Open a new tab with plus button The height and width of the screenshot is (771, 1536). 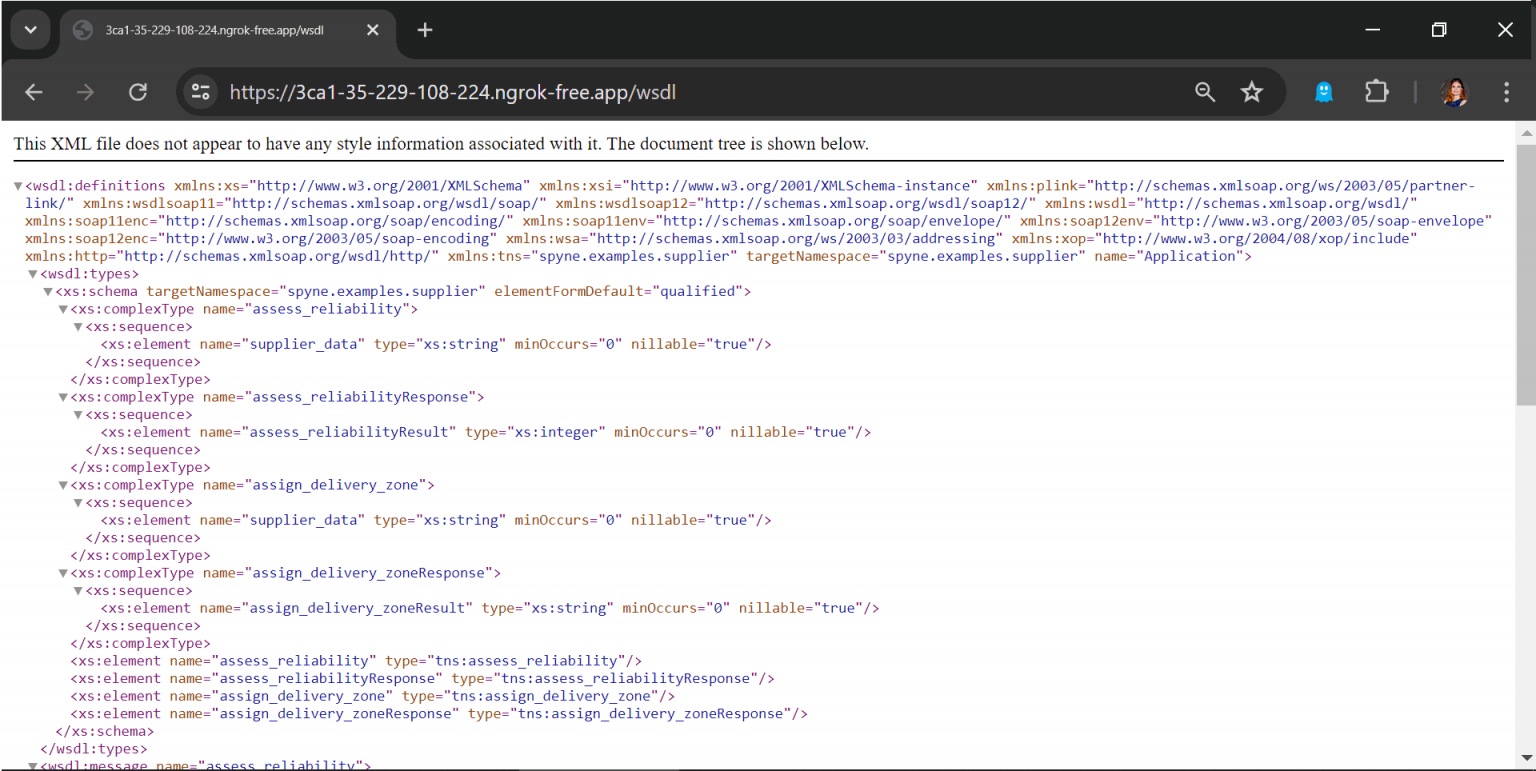coord(425,30)
